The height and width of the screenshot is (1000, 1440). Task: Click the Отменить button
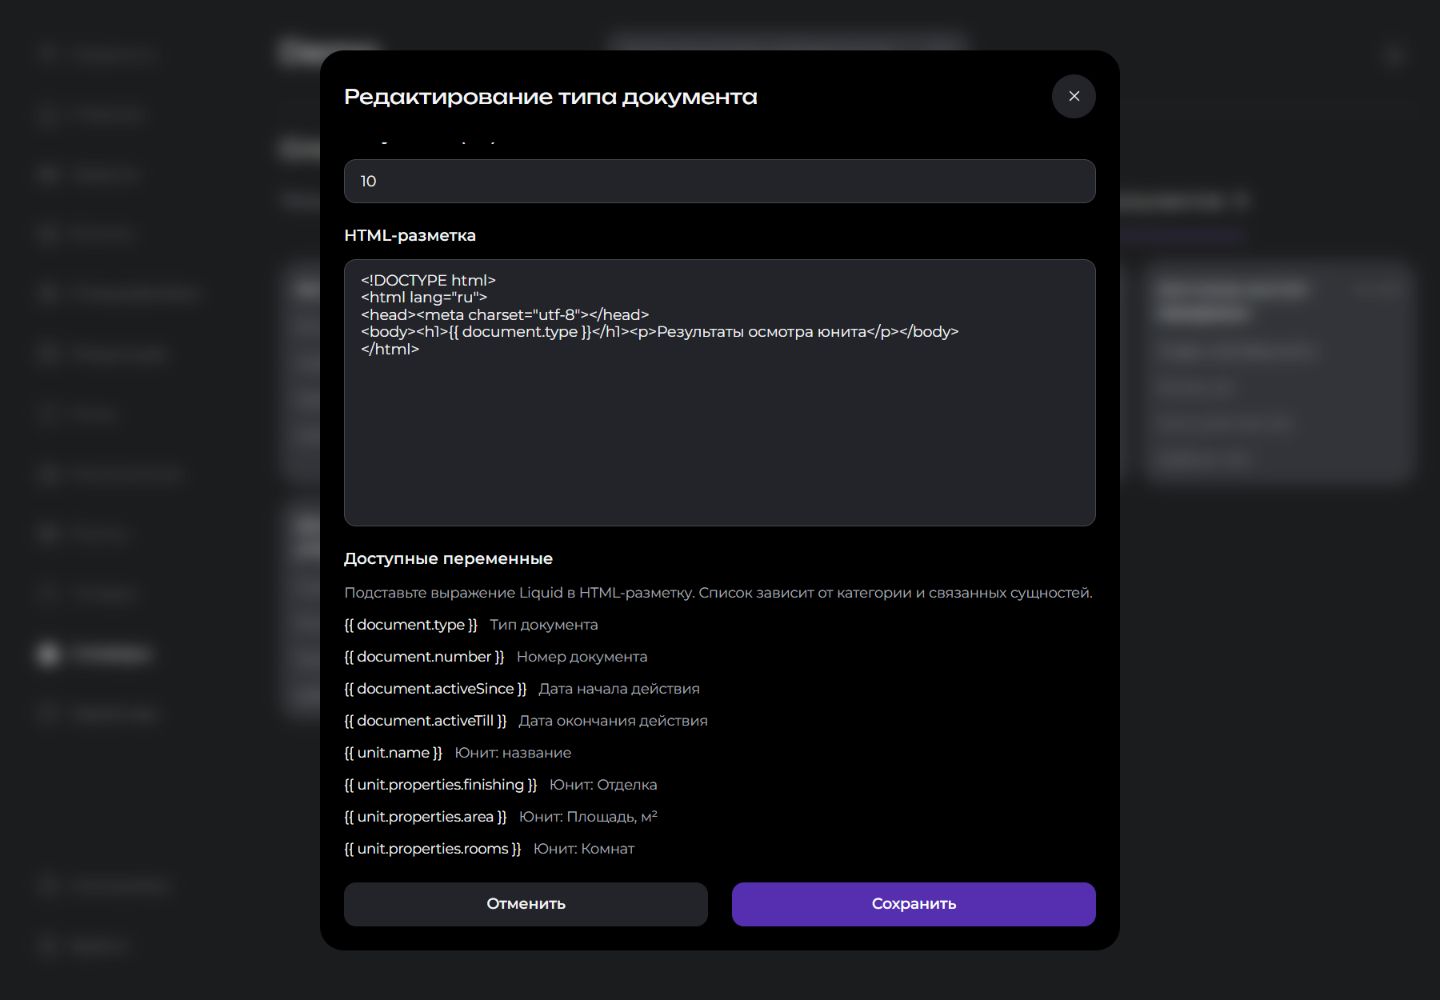525,904
